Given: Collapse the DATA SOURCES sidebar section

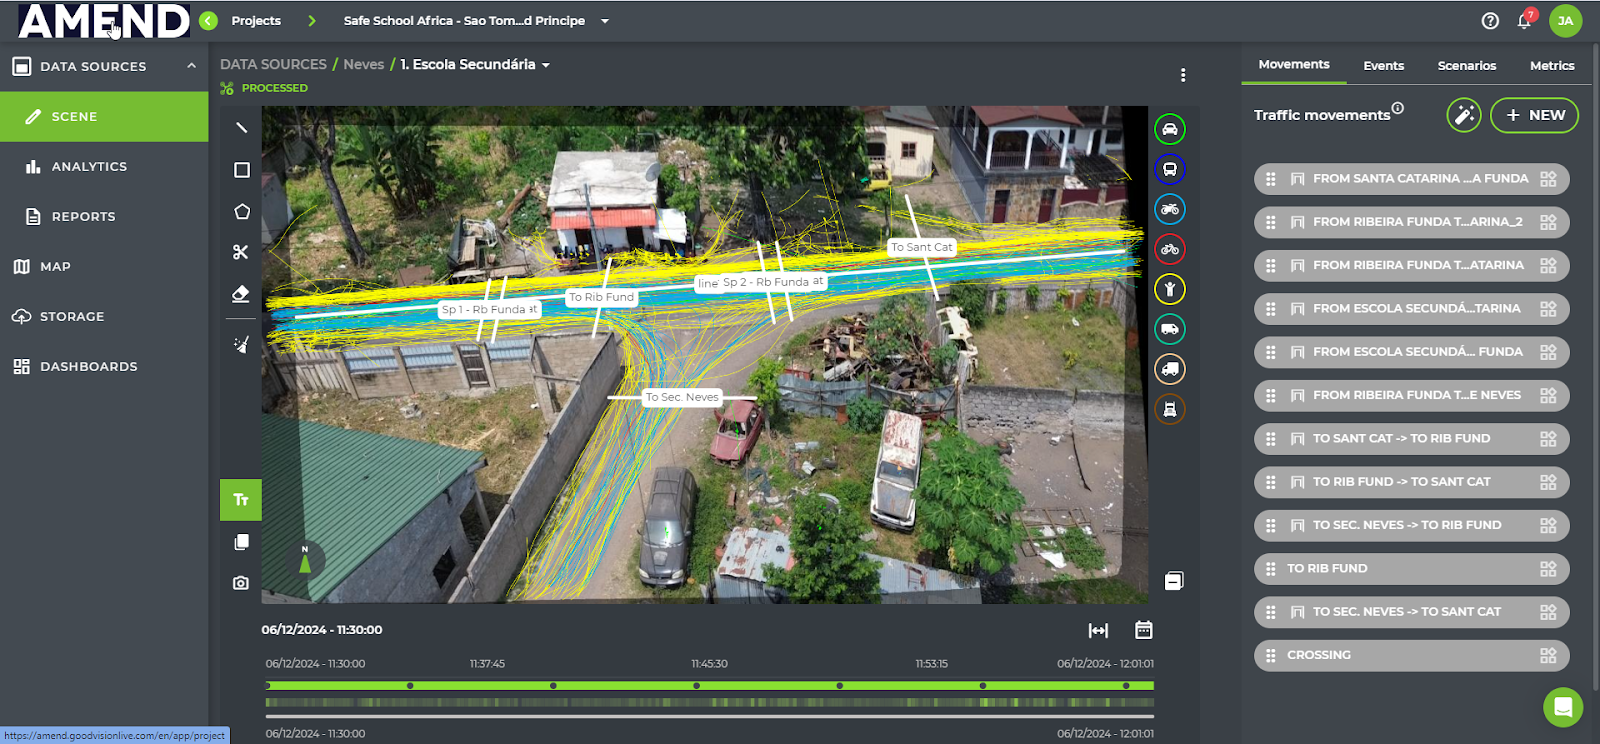Looking at the screenshot, I should [191, 66].
